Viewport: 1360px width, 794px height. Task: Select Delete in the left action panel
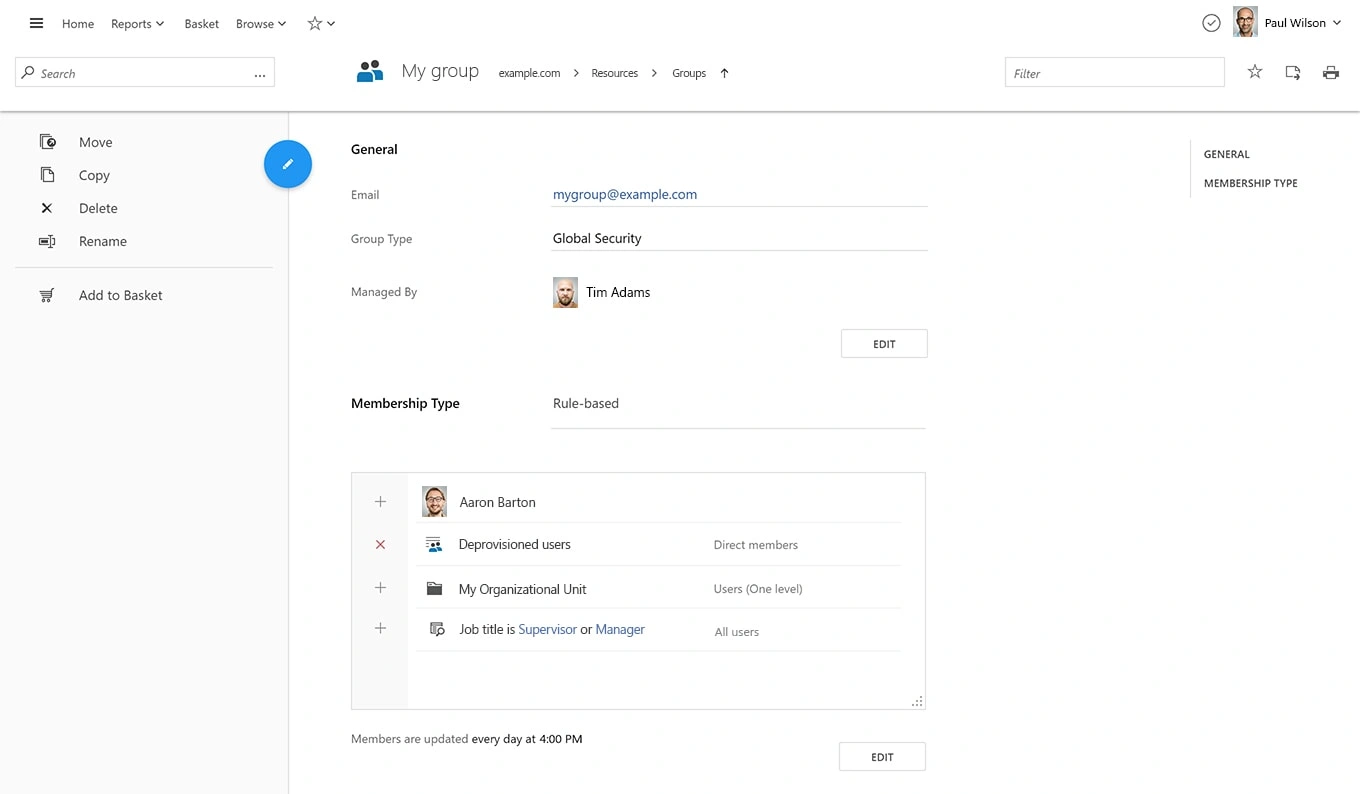(x=98, y=208)
